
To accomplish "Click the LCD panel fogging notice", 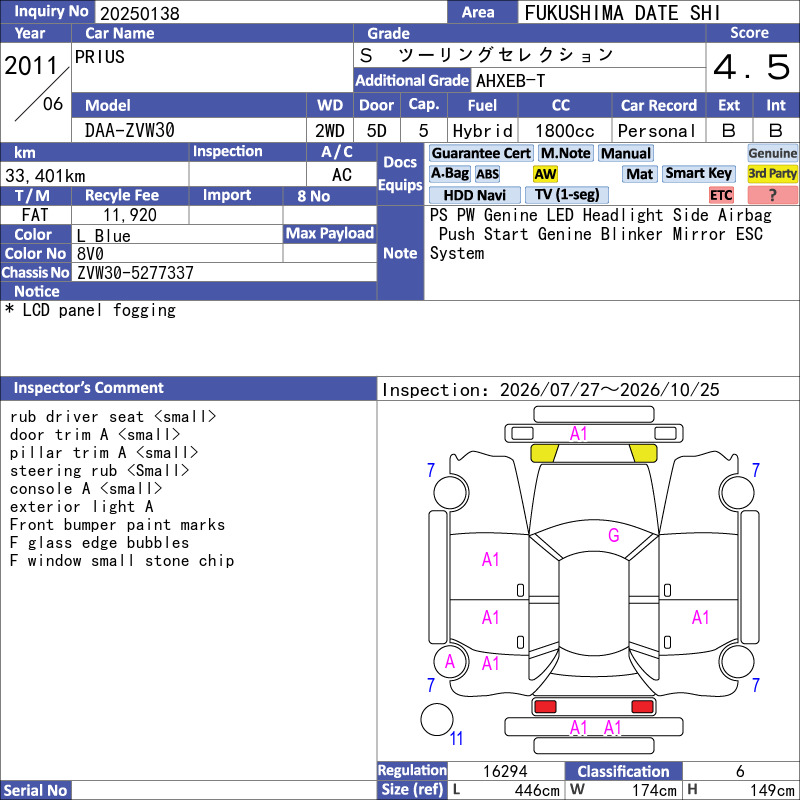I will pyautogui.click(x=90, y=310).
